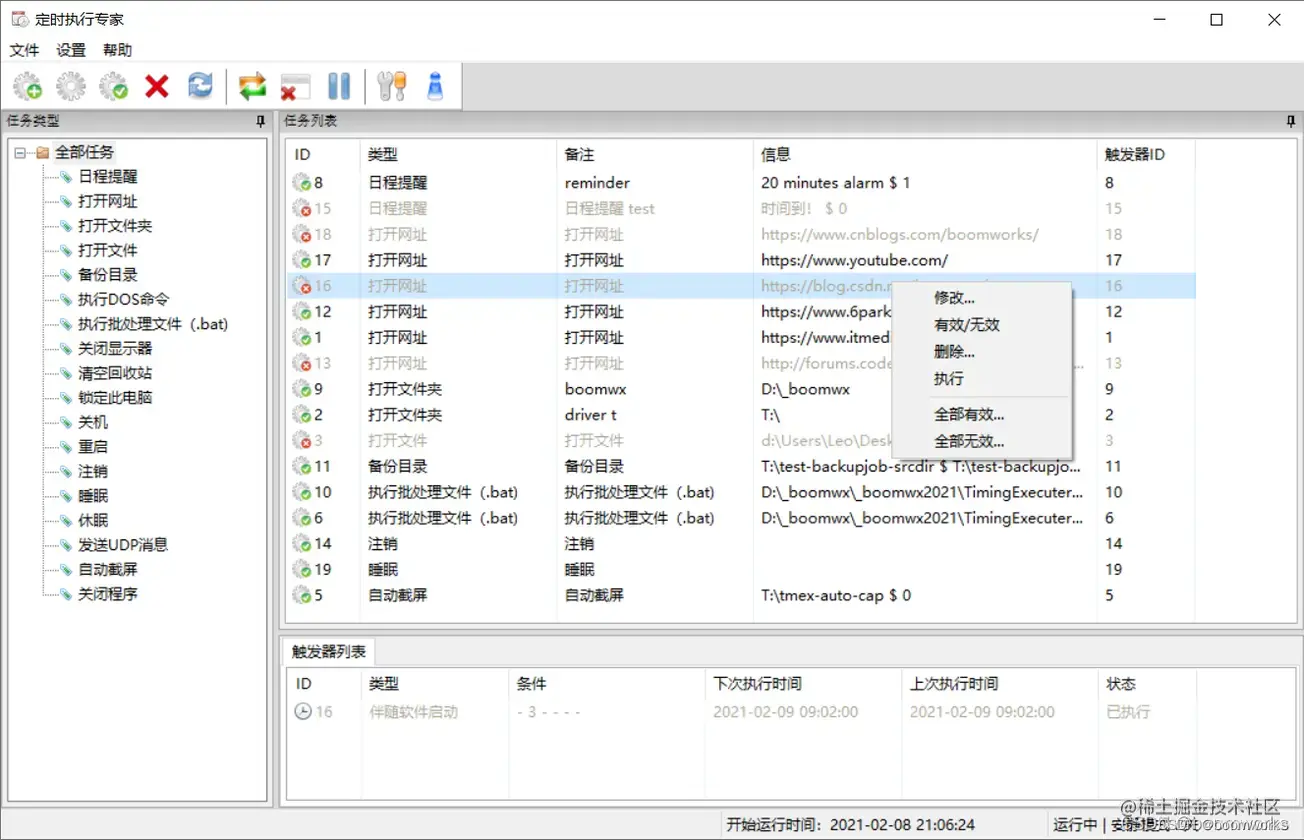Click the status icon of task 12

[x=301, y=312]
